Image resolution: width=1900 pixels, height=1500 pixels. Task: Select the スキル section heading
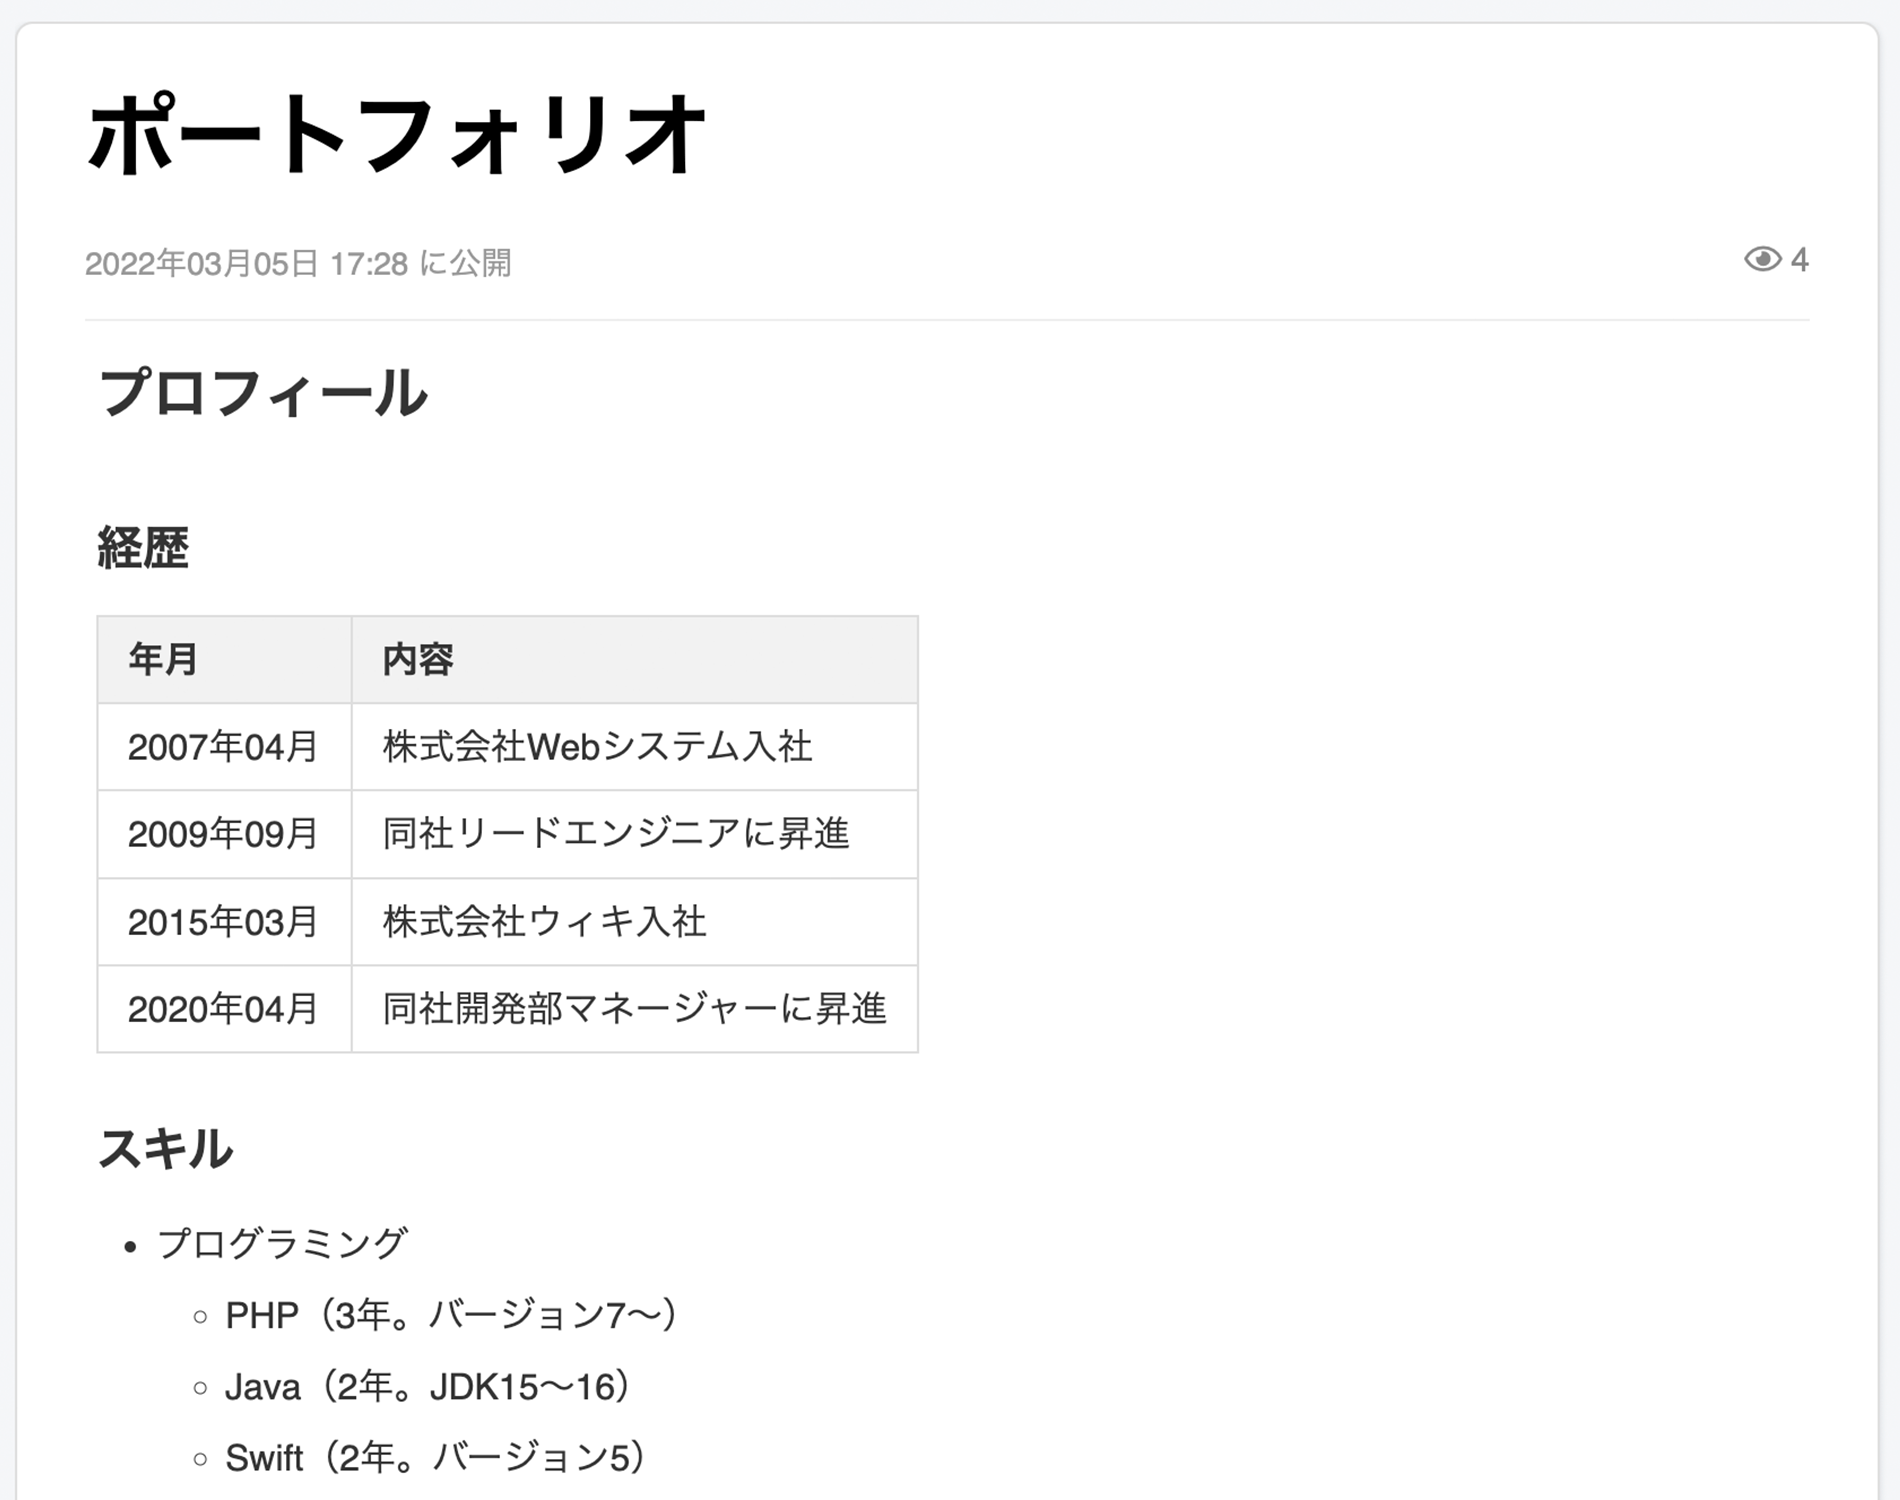(x=165, y=1148)
